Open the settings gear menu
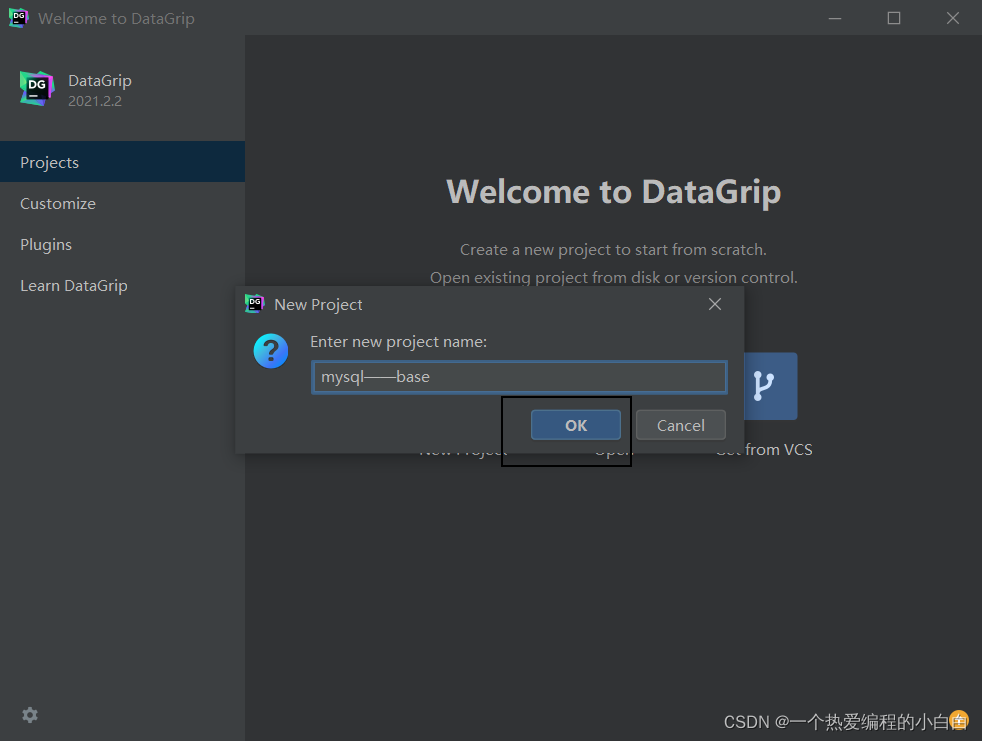This screenshot has width=982, height=741. 30,715
